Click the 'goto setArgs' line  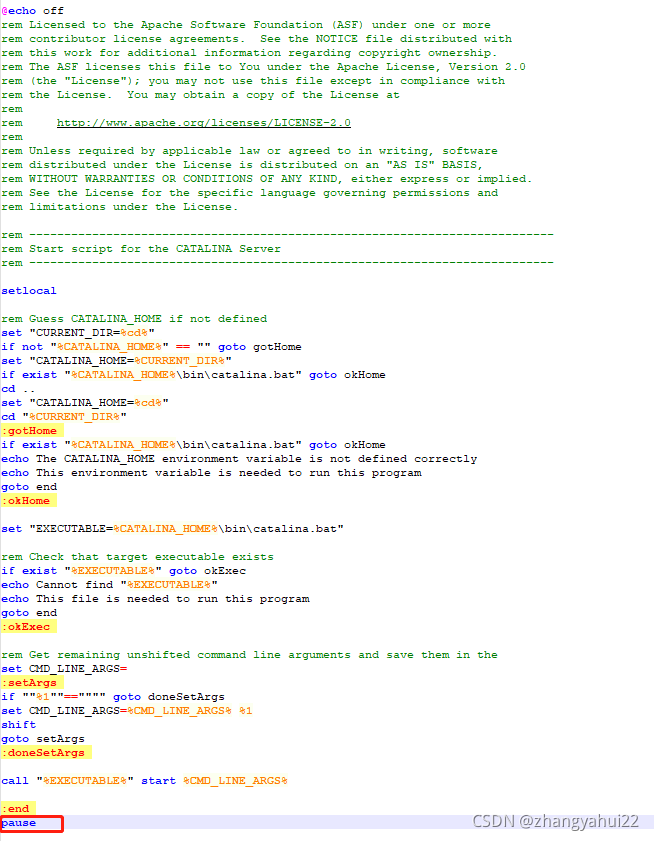[43, 739]
